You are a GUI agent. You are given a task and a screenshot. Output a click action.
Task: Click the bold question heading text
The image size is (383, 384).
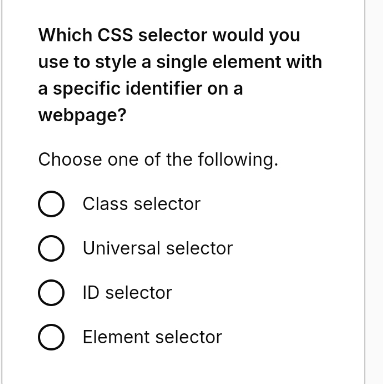tap(180, 75)
